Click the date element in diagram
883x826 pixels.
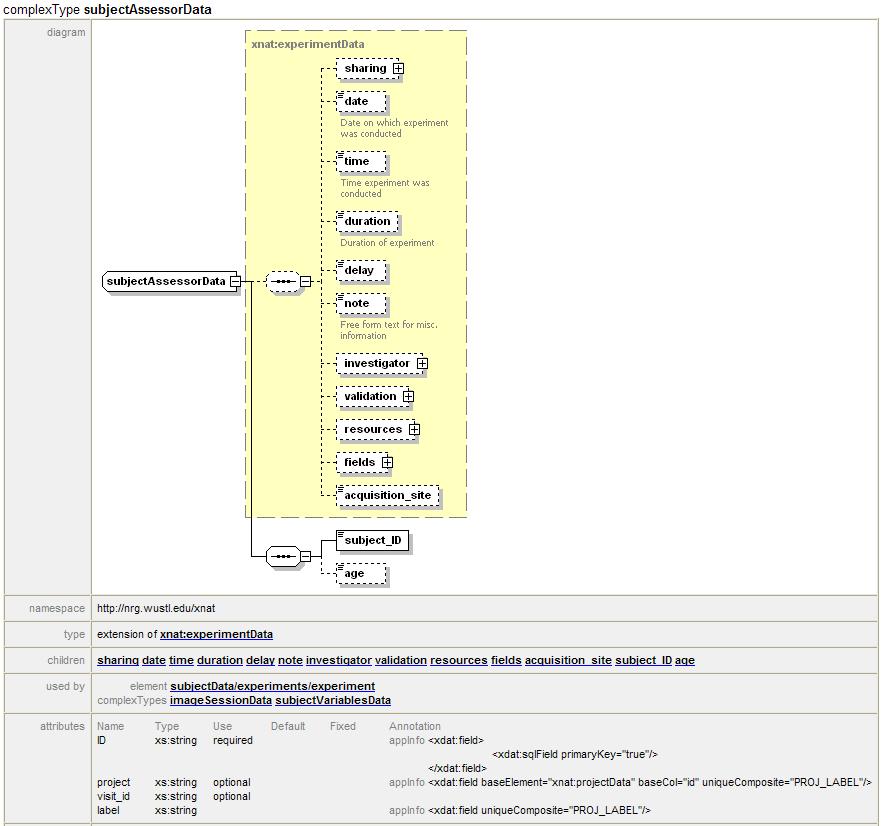click(x=360, y=102)
